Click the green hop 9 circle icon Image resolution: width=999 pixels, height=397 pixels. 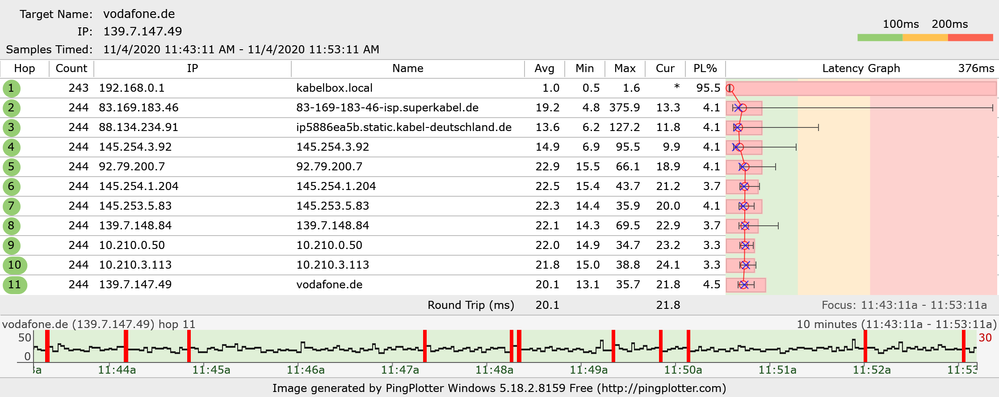[11, 245]
